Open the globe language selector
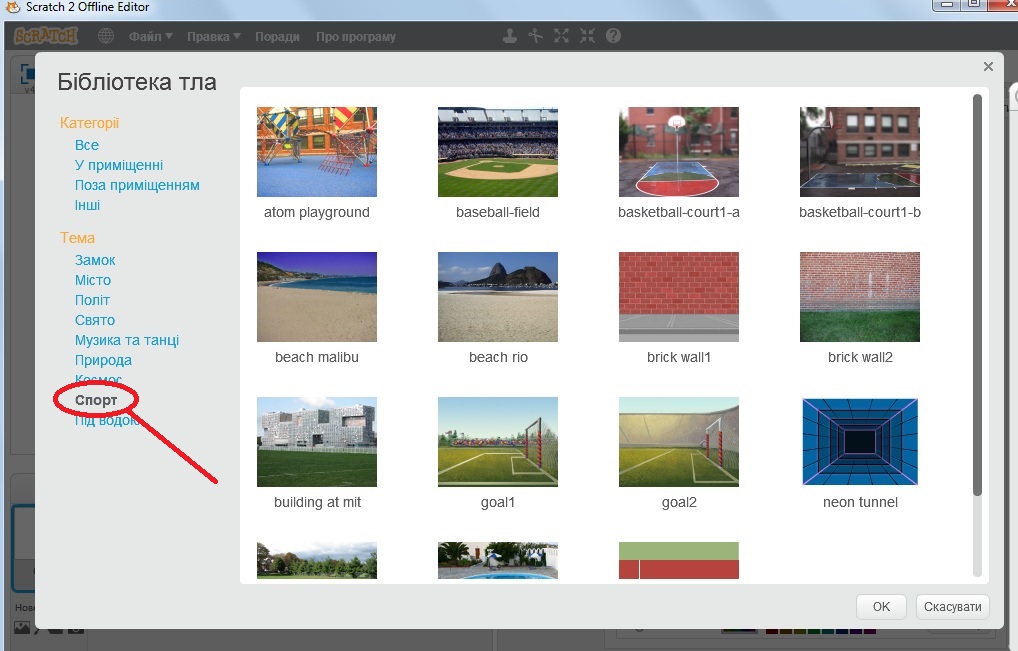 106,36
